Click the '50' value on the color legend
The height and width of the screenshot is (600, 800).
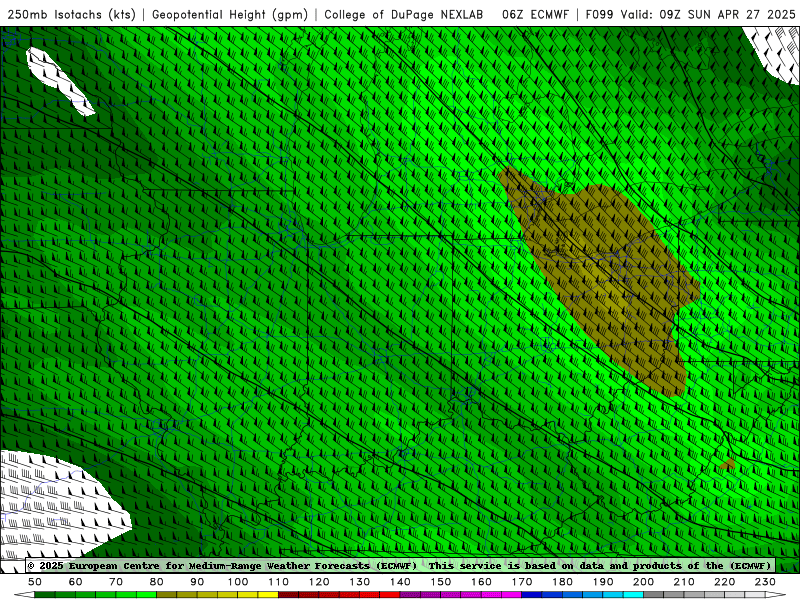pyautogui.click(x=35, y=582)
